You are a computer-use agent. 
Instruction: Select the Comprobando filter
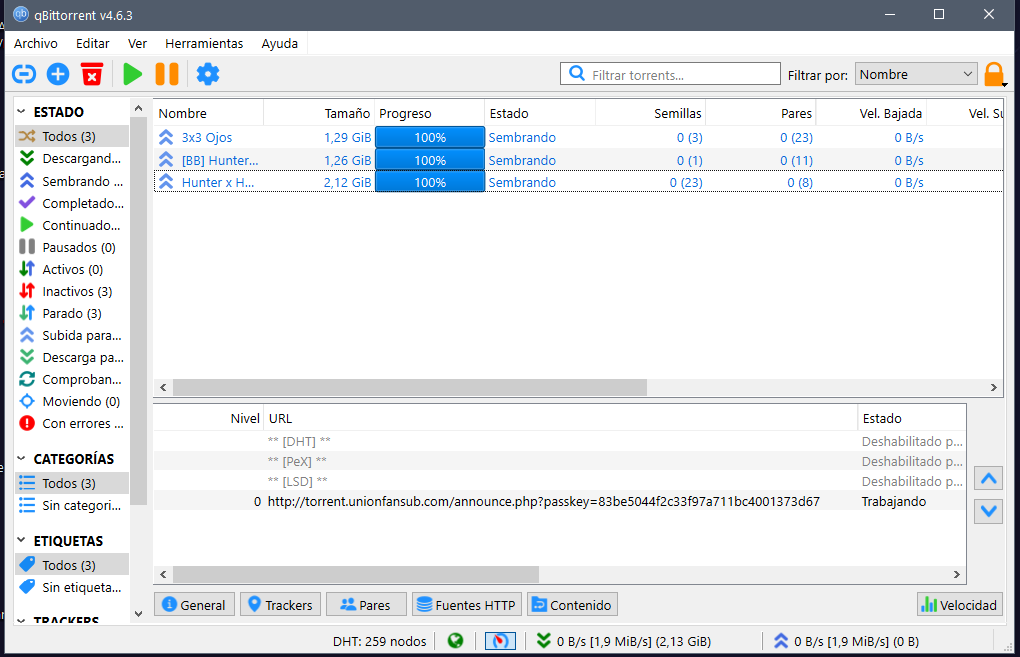72,379
